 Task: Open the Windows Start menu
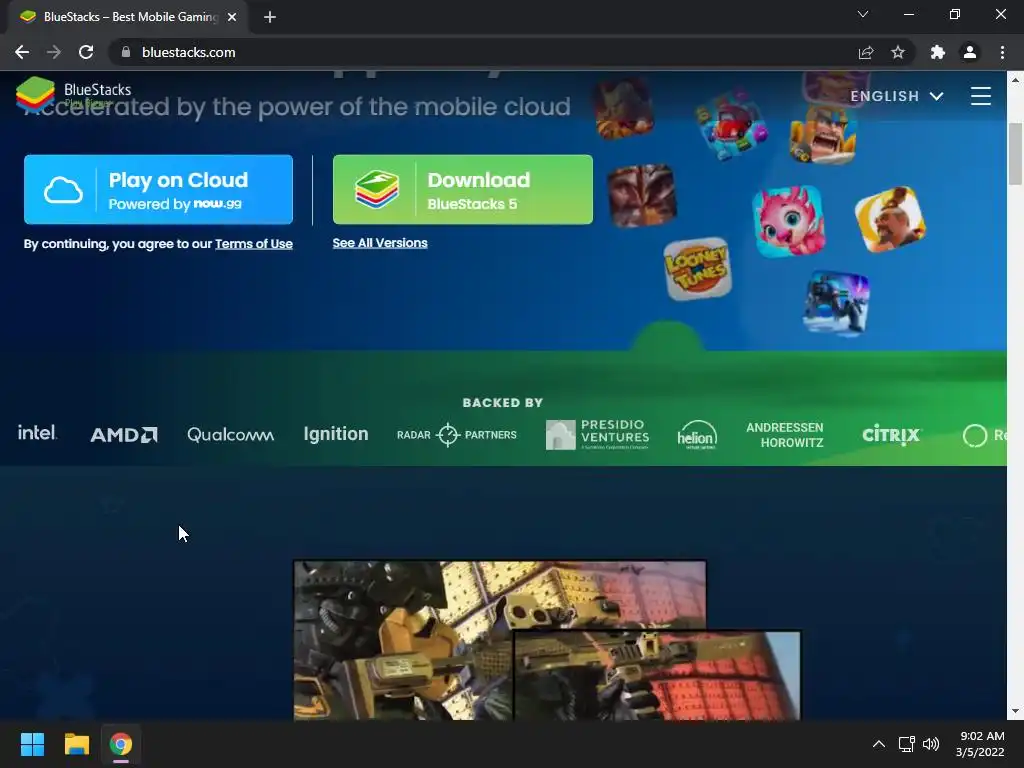click(x=32, y=744)
